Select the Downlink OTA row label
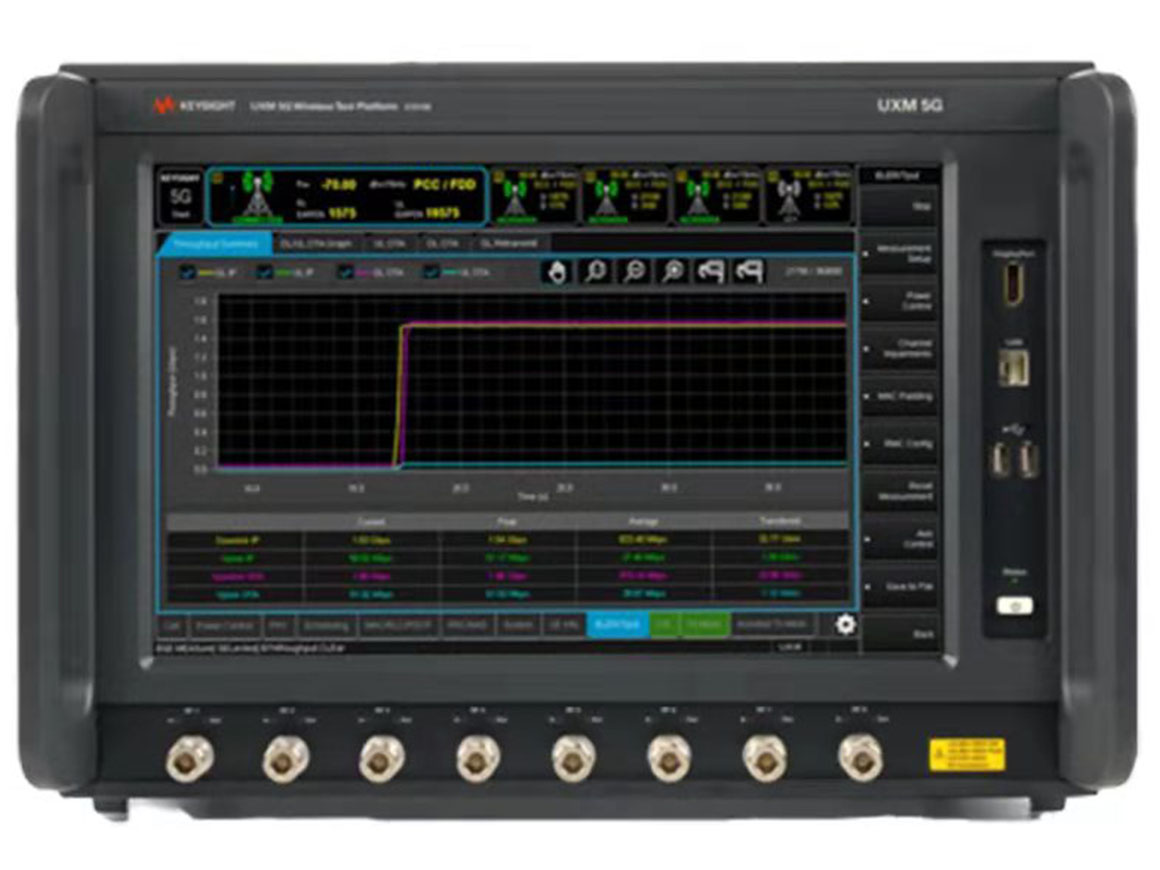1160x870 pixels. tap(236, 576)
